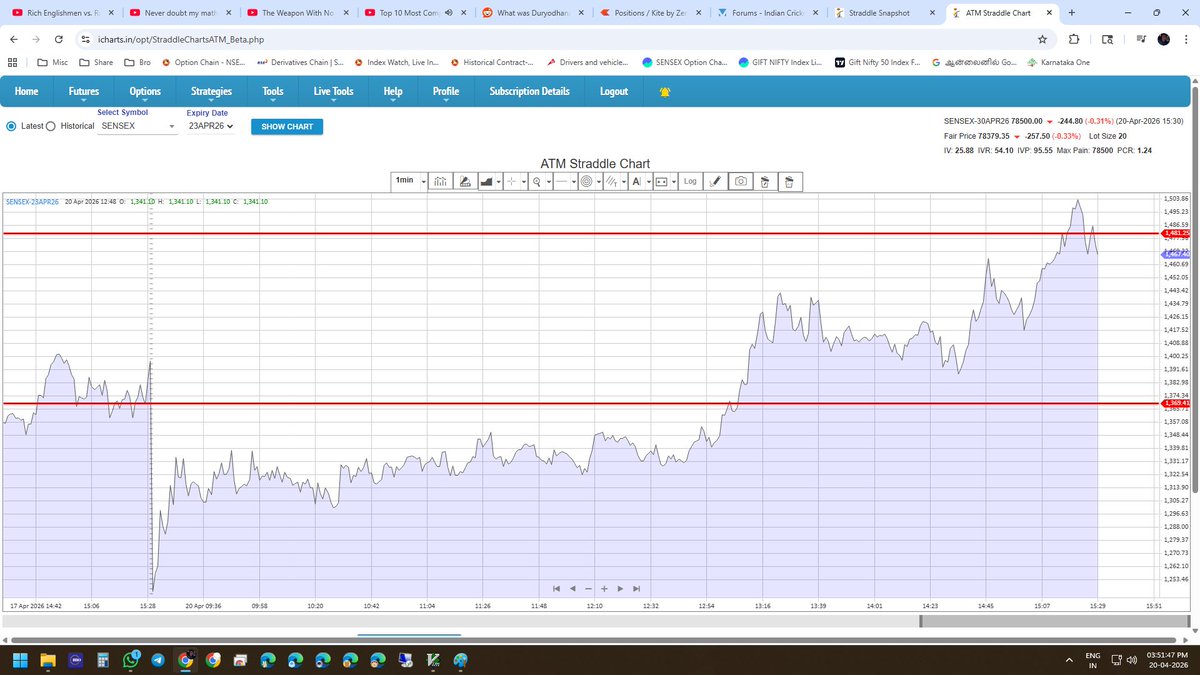Open the SENSEX symbol dropdown
The width and height of the screenshot is (1200, 675).
click(x=138, y=126)
